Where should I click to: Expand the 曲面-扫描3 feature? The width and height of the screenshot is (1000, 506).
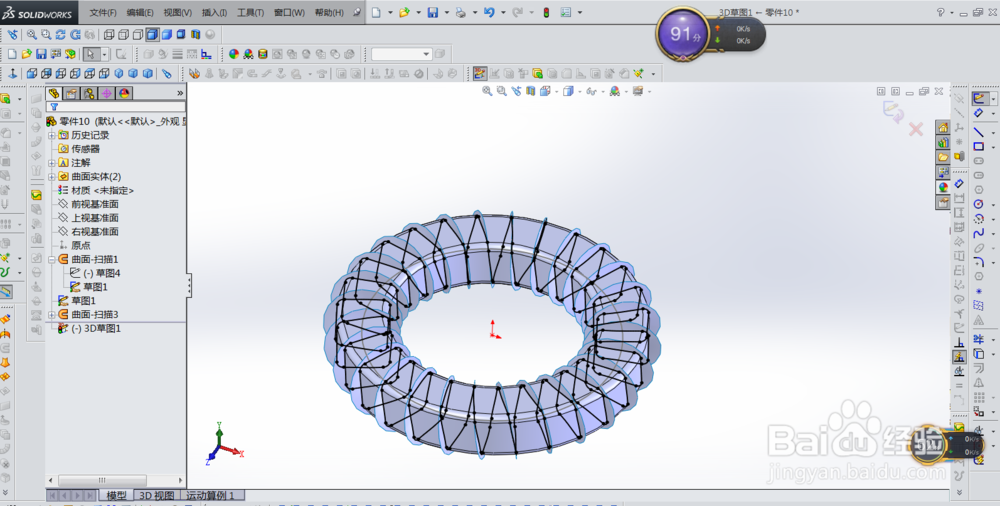52,315
